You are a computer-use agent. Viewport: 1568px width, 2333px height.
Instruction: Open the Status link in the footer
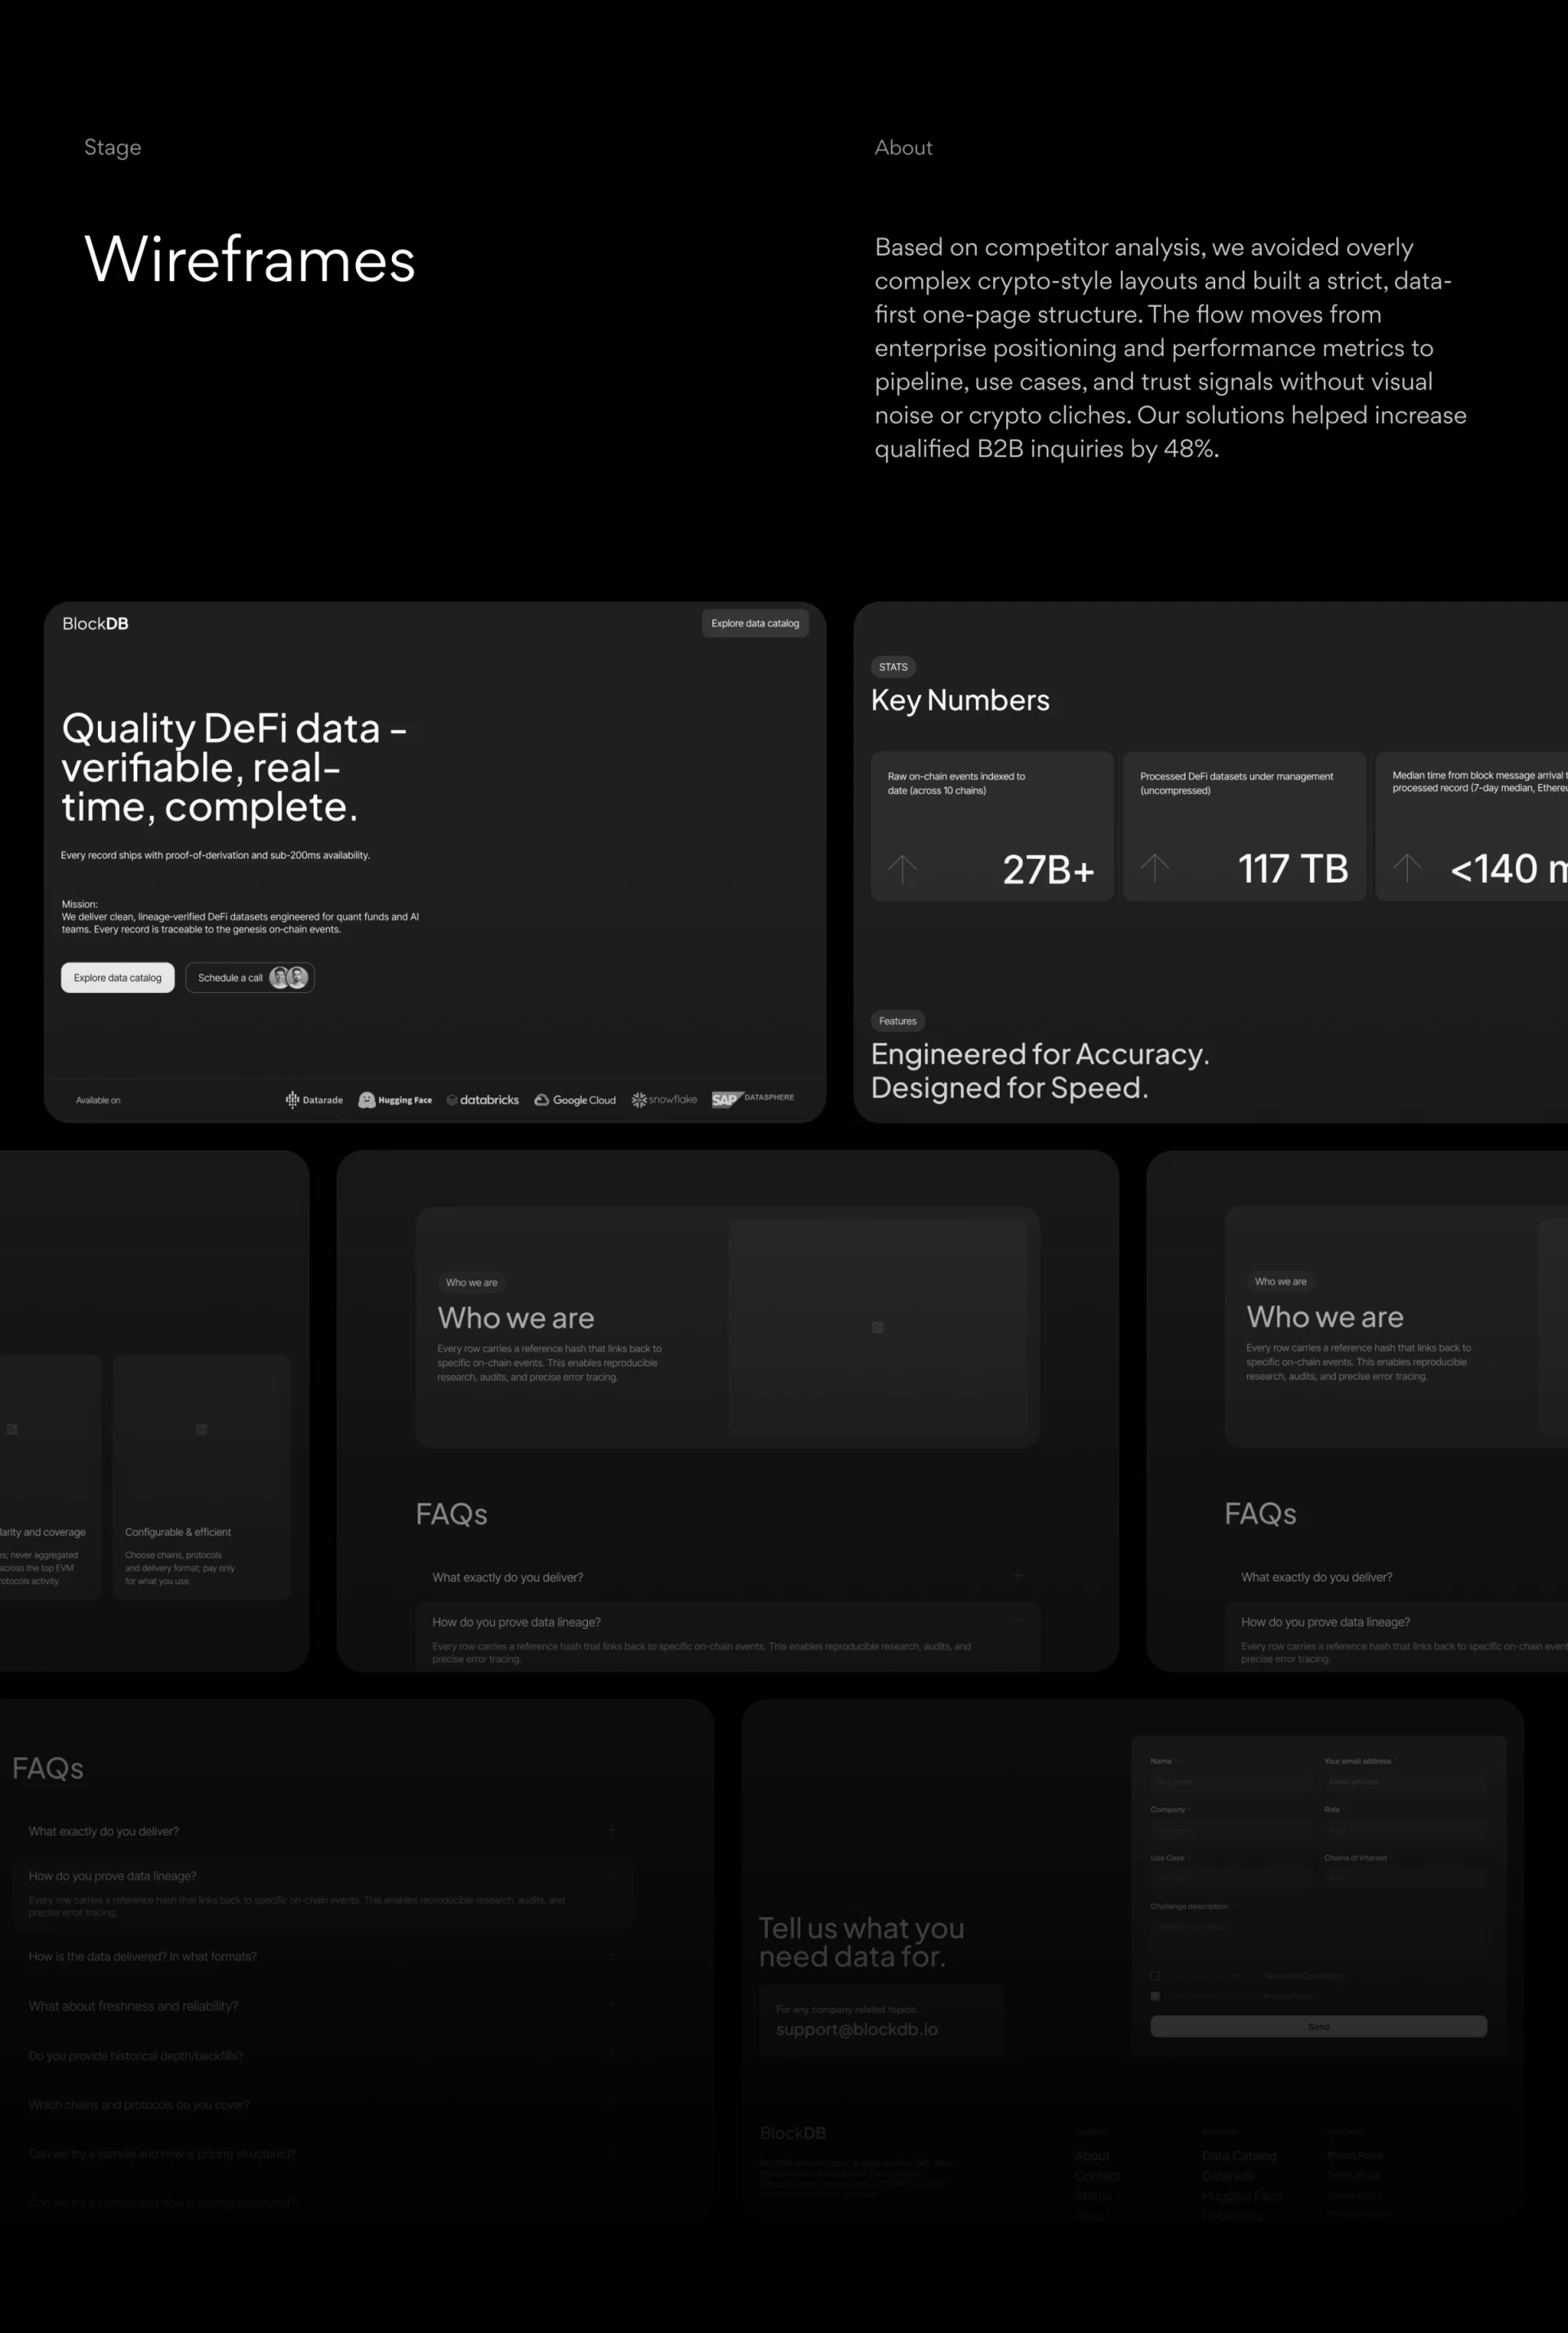tap(1094, 2196)
